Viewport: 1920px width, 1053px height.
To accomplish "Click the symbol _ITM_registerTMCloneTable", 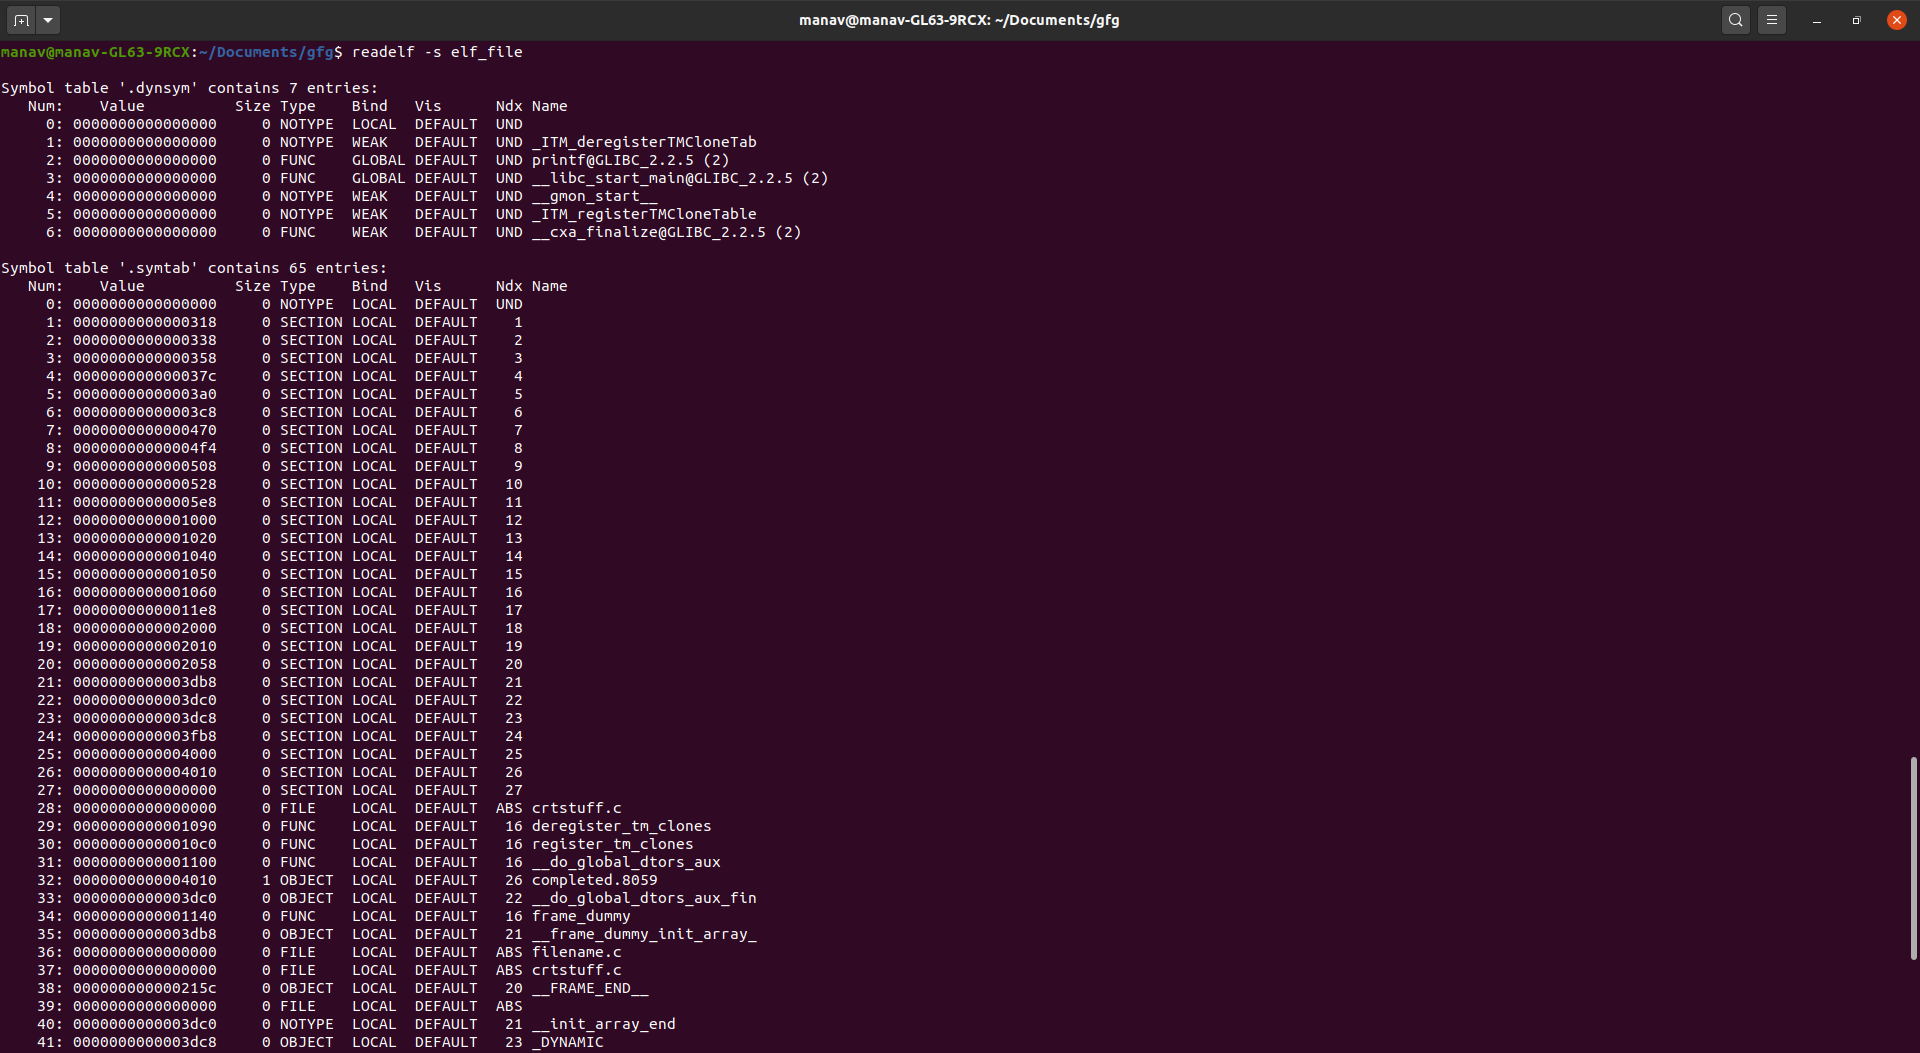I will [x=644, y=214].
